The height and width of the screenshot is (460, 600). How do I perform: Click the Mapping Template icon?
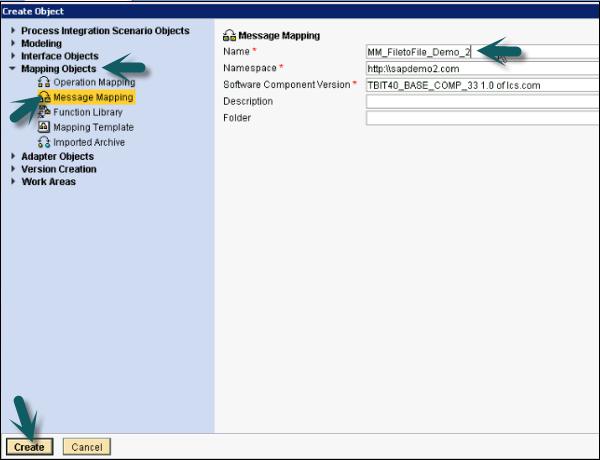(44, 127)
